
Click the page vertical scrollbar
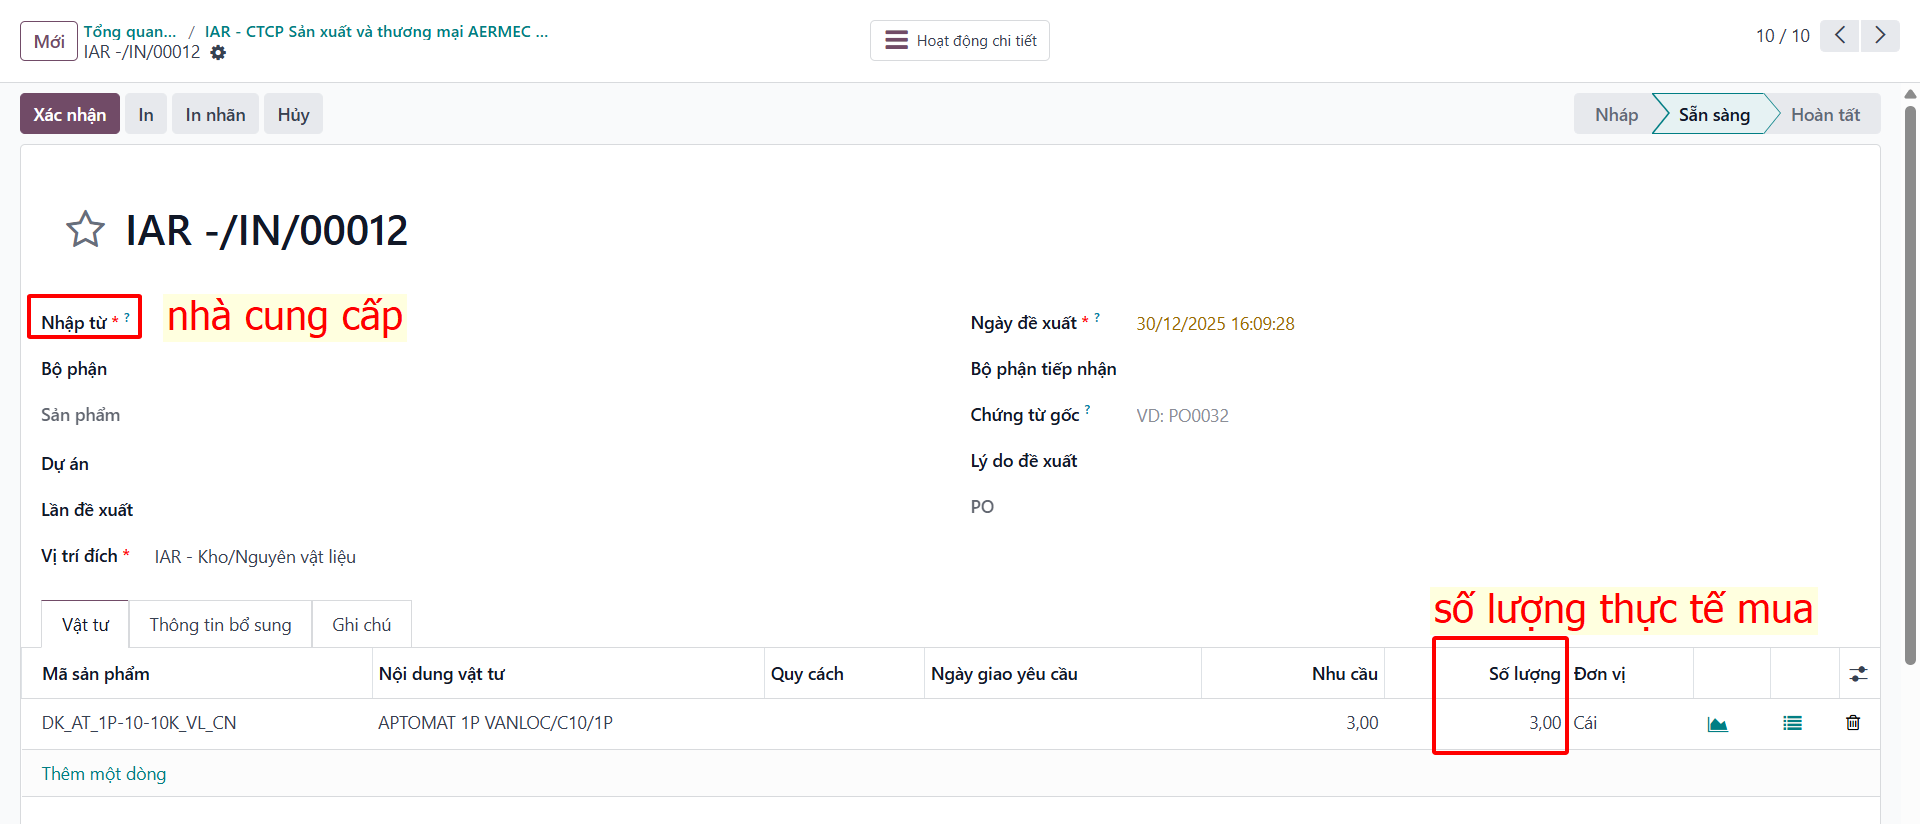click(x=1910, y=385)
